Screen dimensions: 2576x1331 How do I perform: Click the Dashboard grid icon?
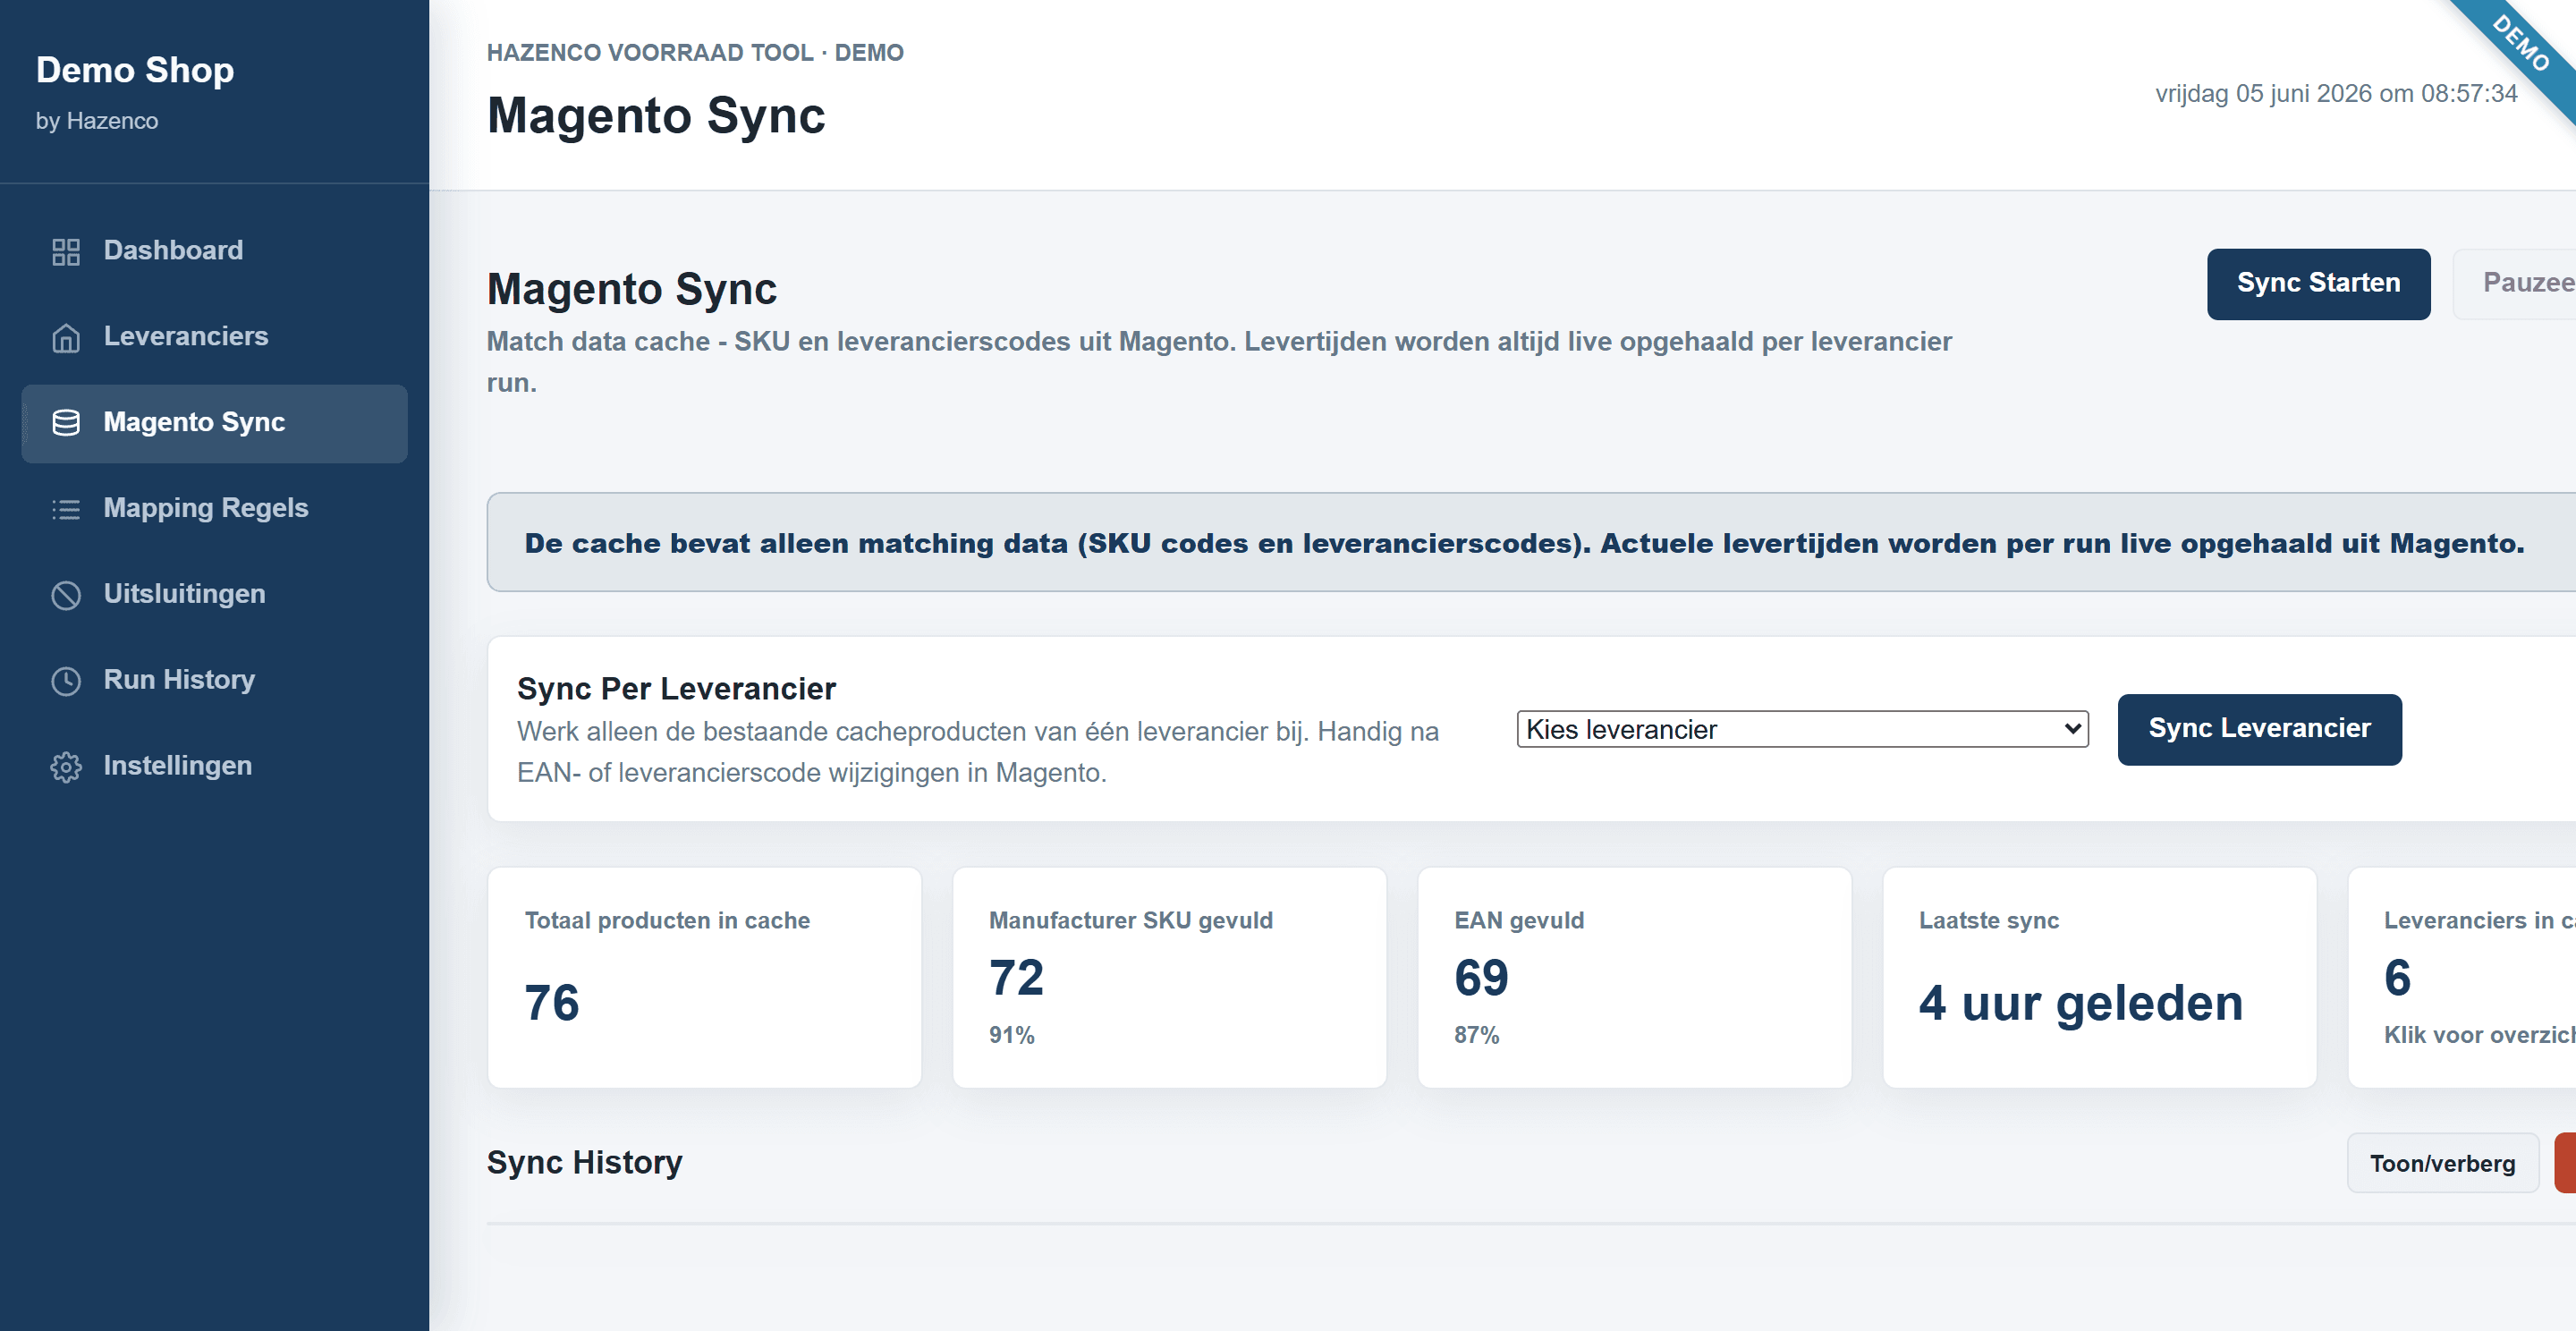[66, 251]
